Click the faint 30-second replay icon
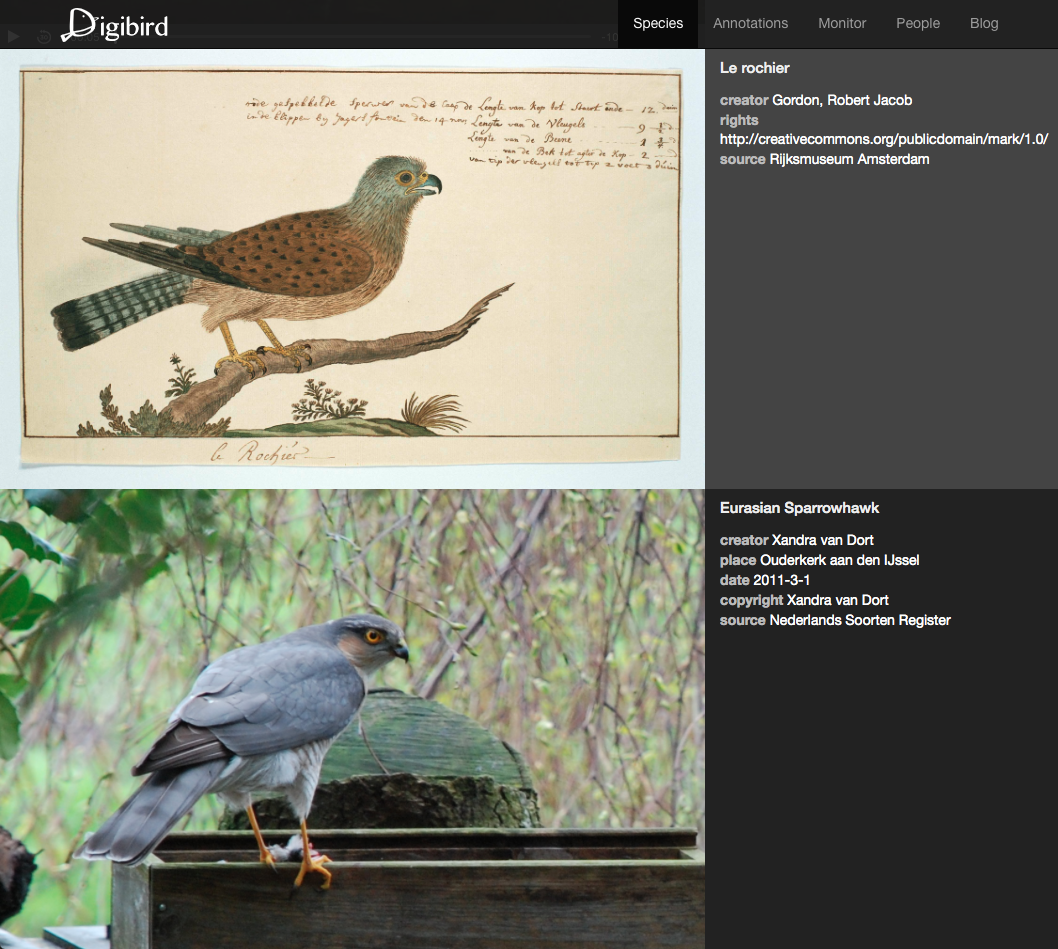This screenshot has height=949, width=1058. (x=44, y=37)
